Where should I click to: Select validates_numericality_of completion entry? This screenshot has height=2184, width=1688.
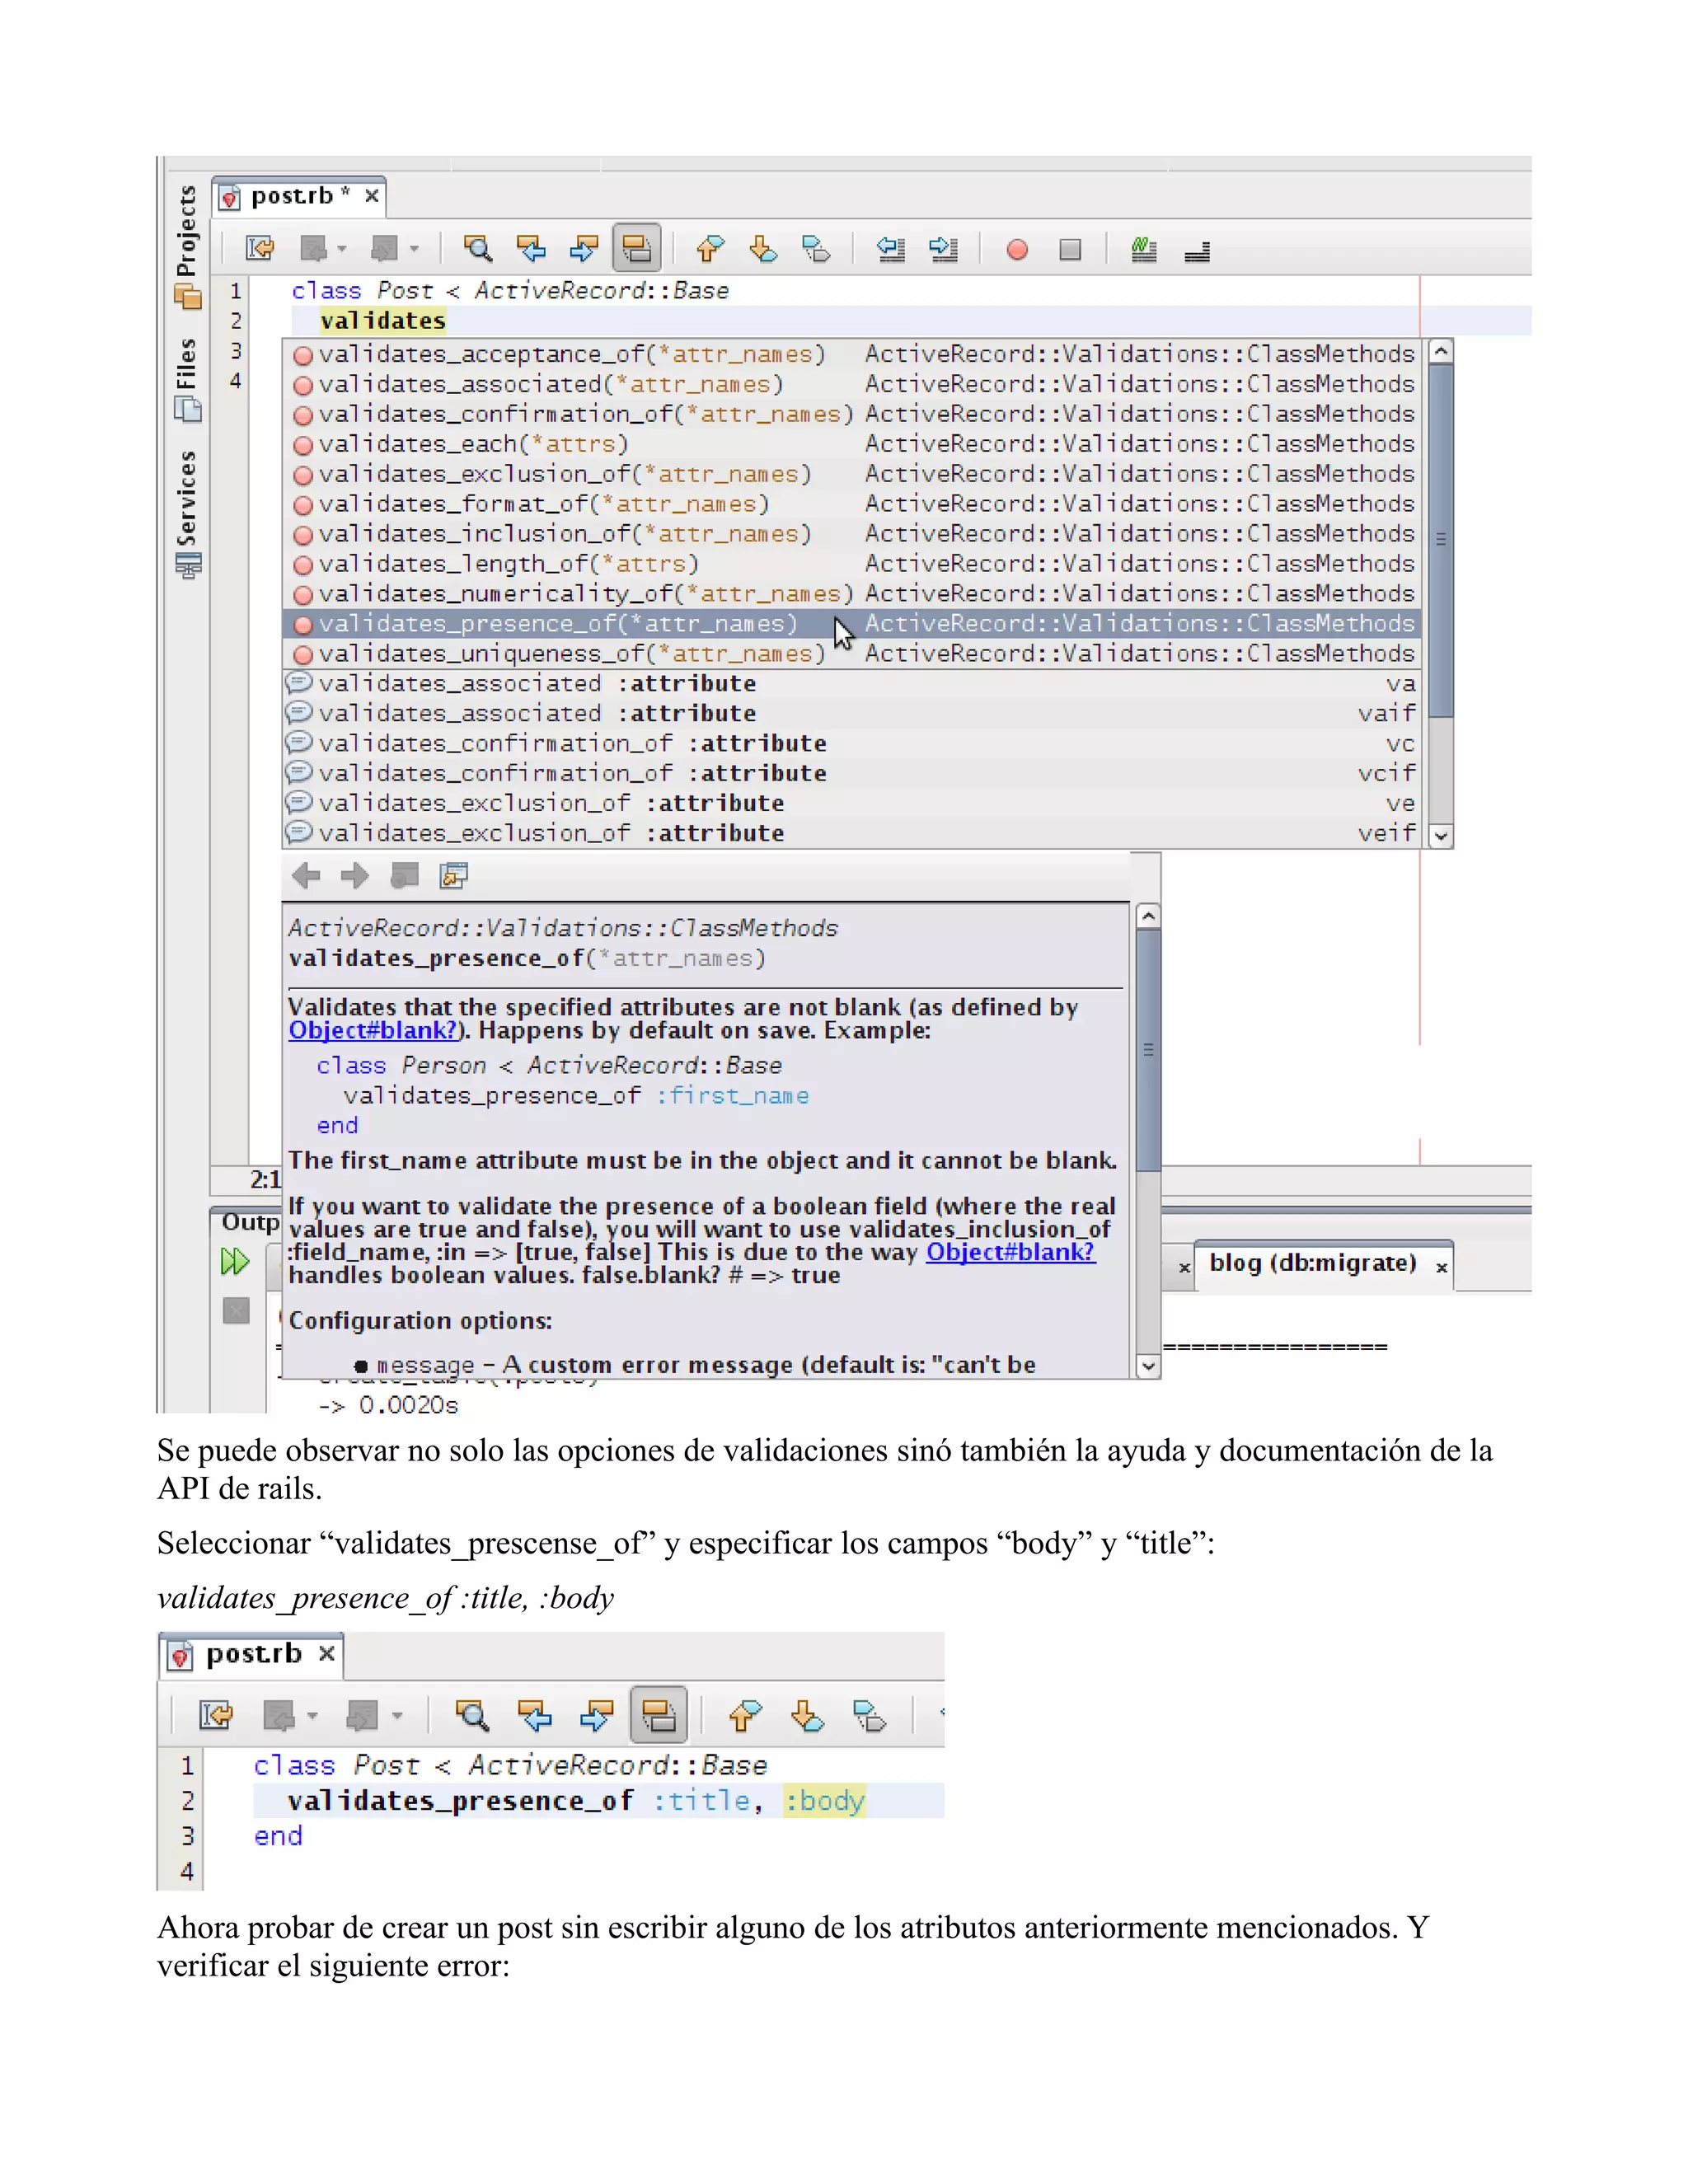[851, 594]
